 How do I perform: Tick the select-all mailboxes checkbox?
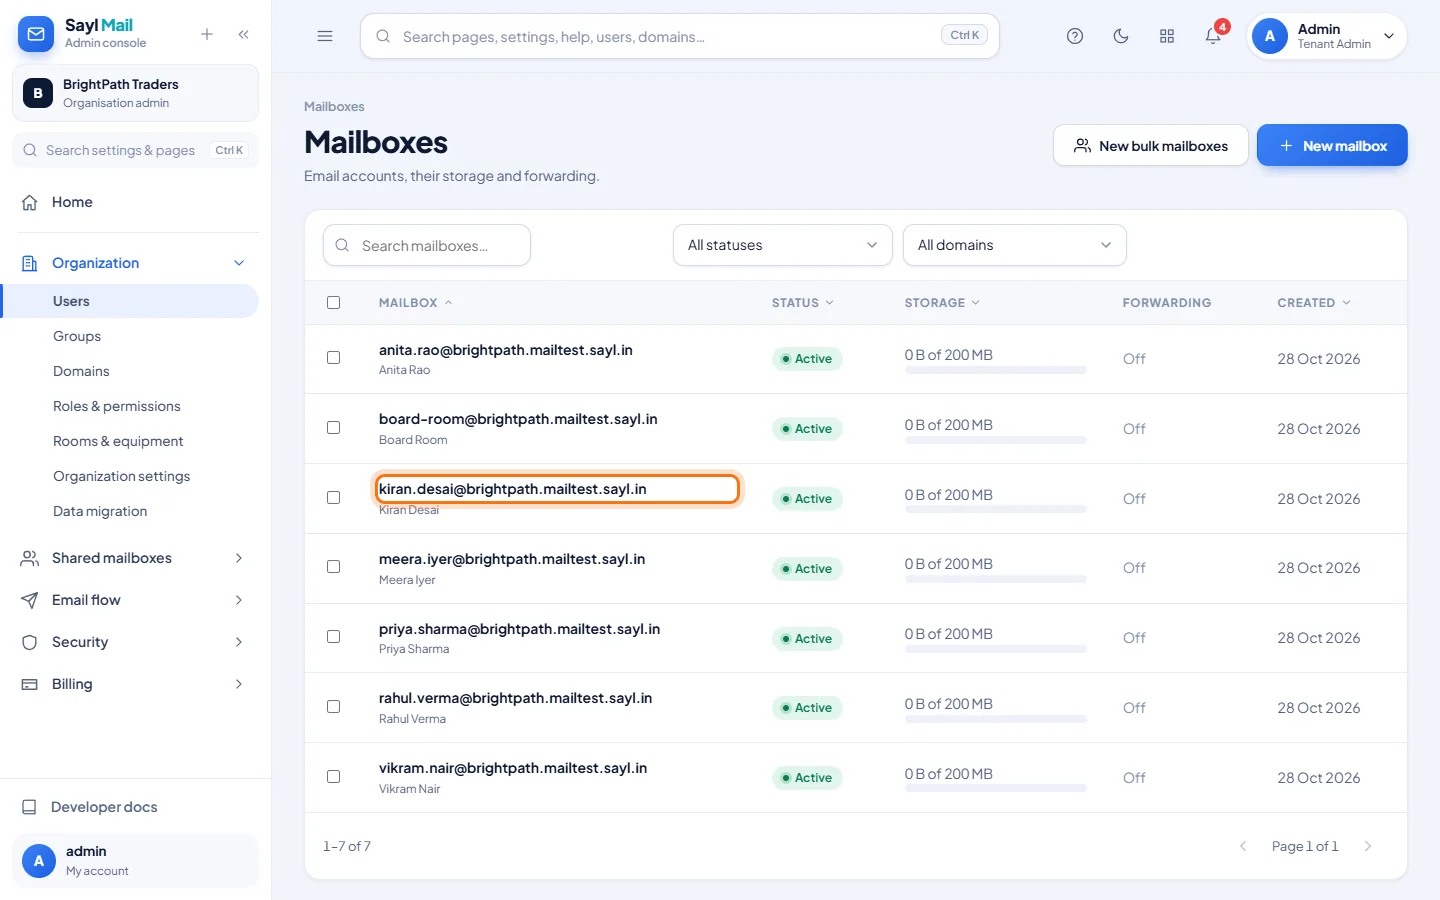tap(334, 302)
